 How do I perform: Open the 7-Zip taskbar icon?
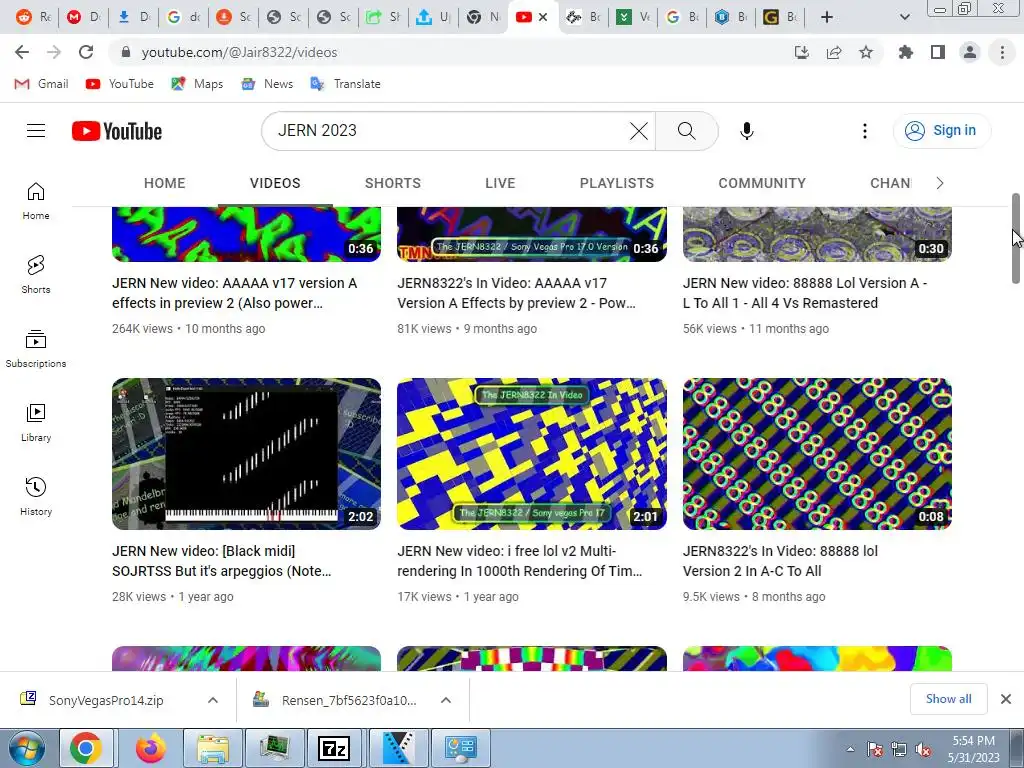point(334,748)
